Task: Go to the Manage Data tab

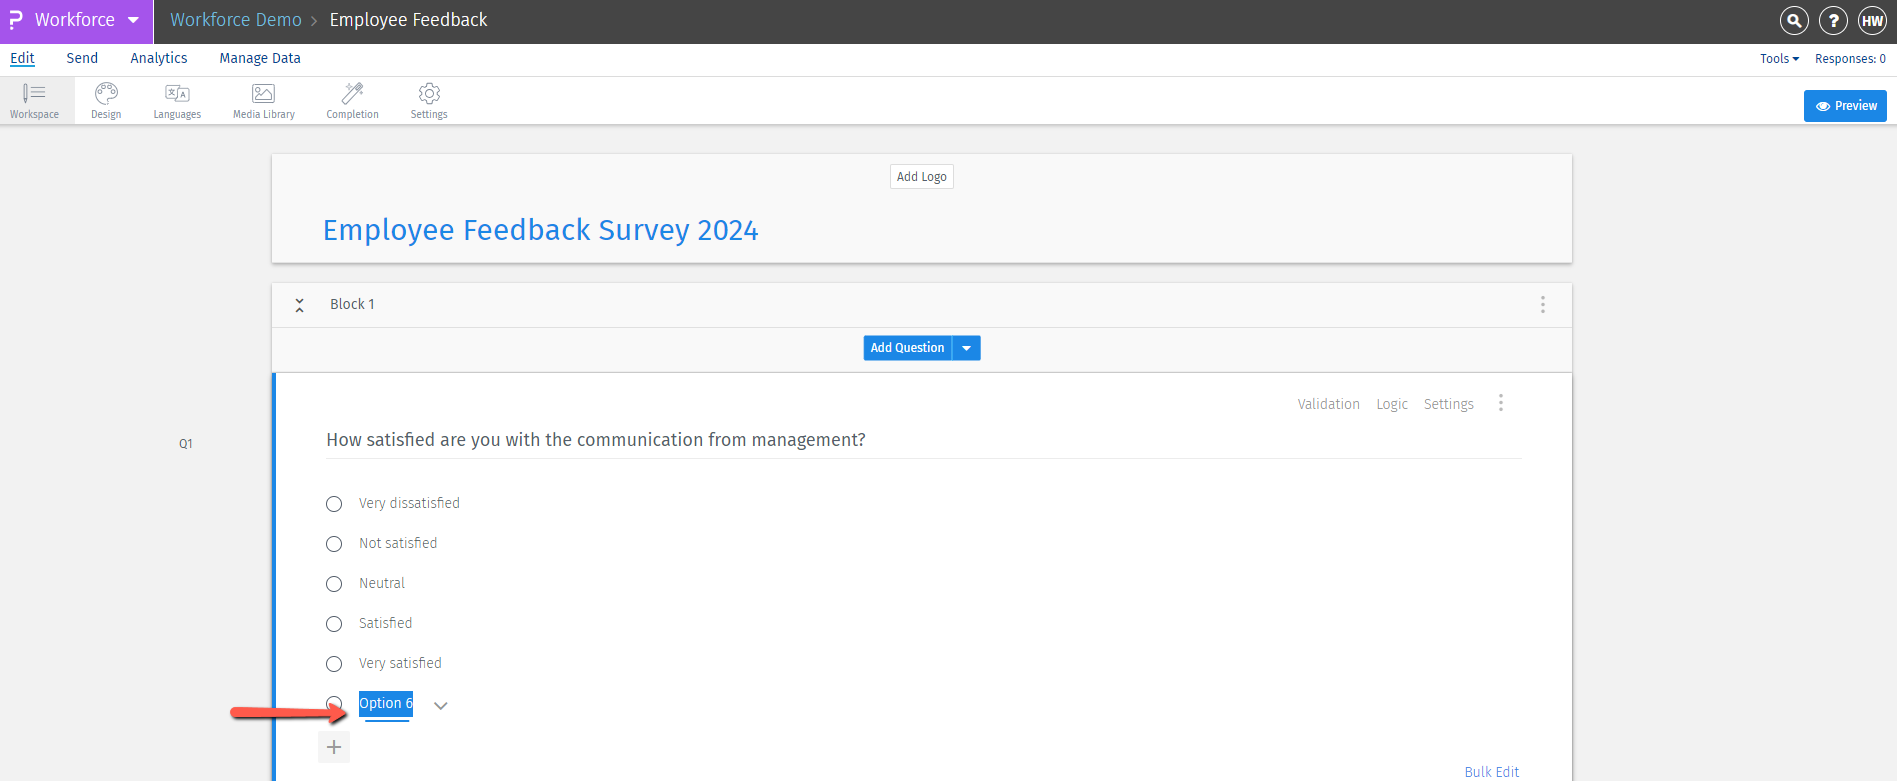Action: coord(260,58)
